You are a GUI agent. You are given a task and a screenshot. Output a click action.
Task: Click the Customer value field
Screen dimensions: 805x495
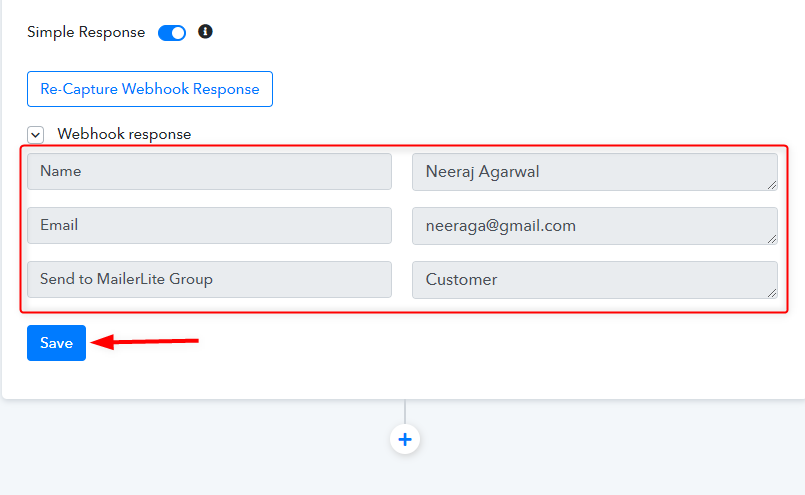click(595, 280)
